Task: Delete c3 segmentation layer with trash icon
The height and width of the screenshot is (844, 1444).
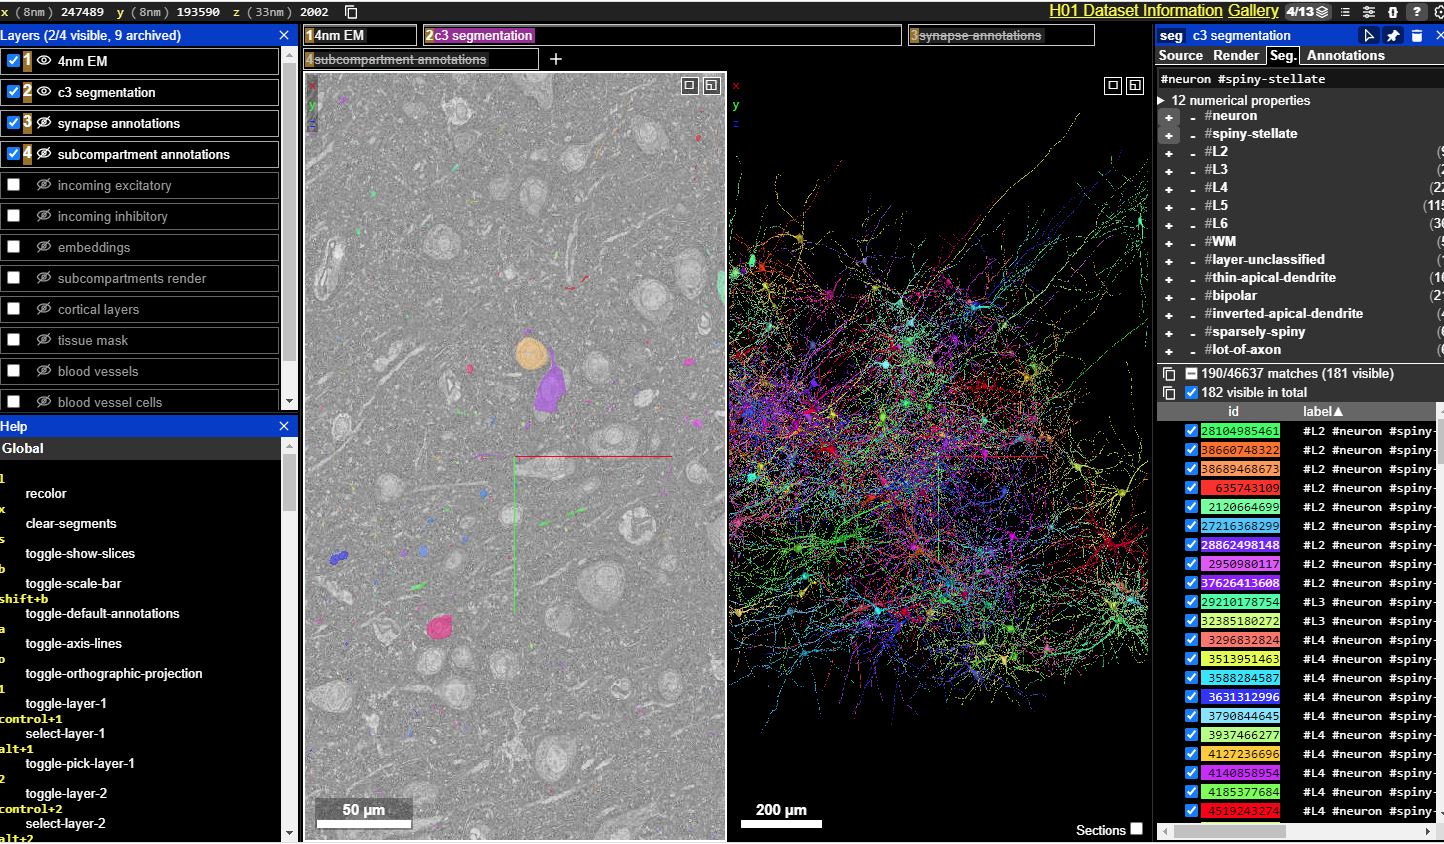Action: 1416,35
